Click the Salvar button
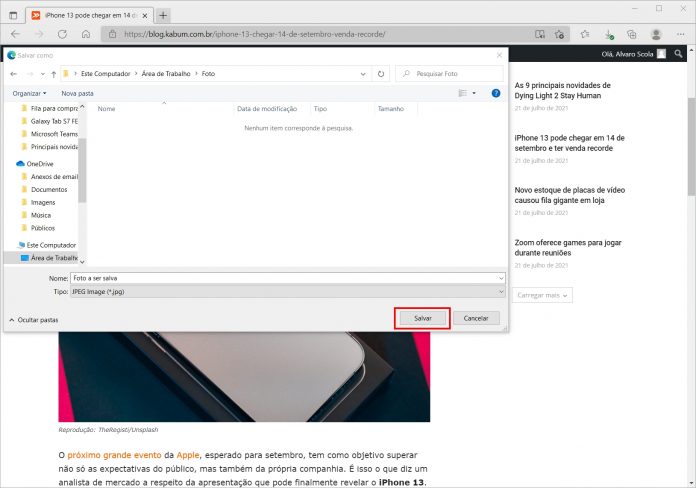This screenshot has width=696, height=488. (421, 317)
